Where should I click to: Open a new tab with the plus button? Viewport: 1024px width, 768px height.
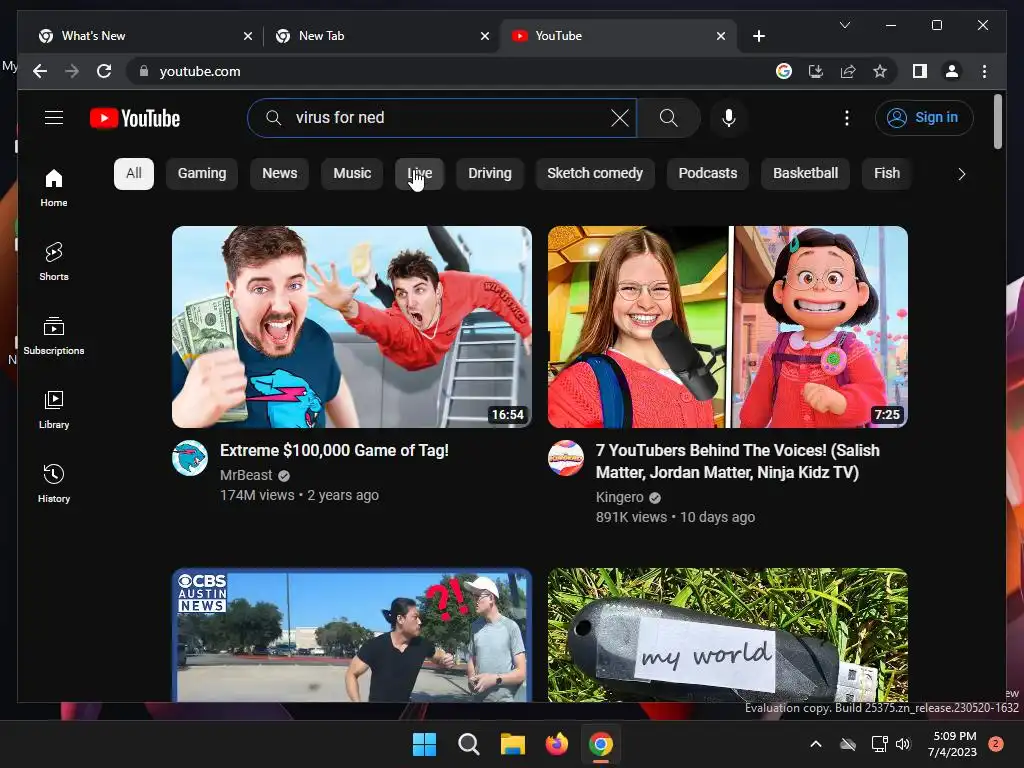click(758, 36)
